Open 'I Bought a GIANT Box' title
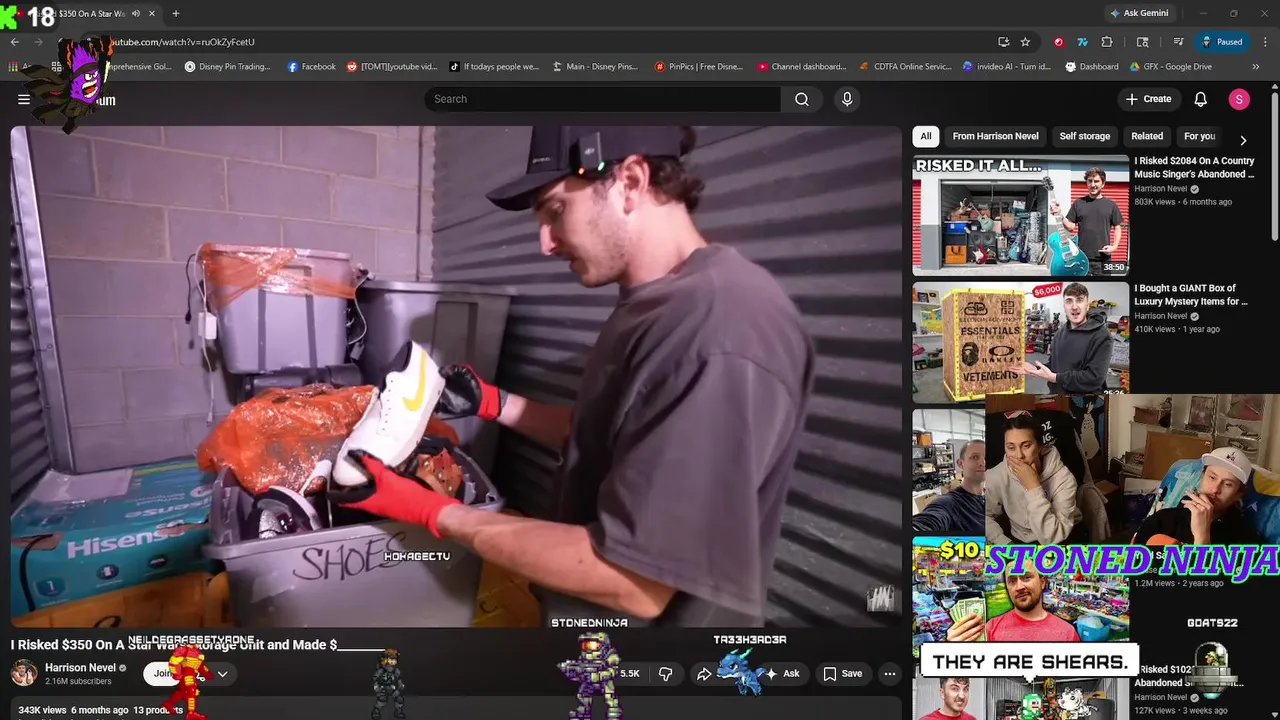1280x720 pixels. [1191, 294]
